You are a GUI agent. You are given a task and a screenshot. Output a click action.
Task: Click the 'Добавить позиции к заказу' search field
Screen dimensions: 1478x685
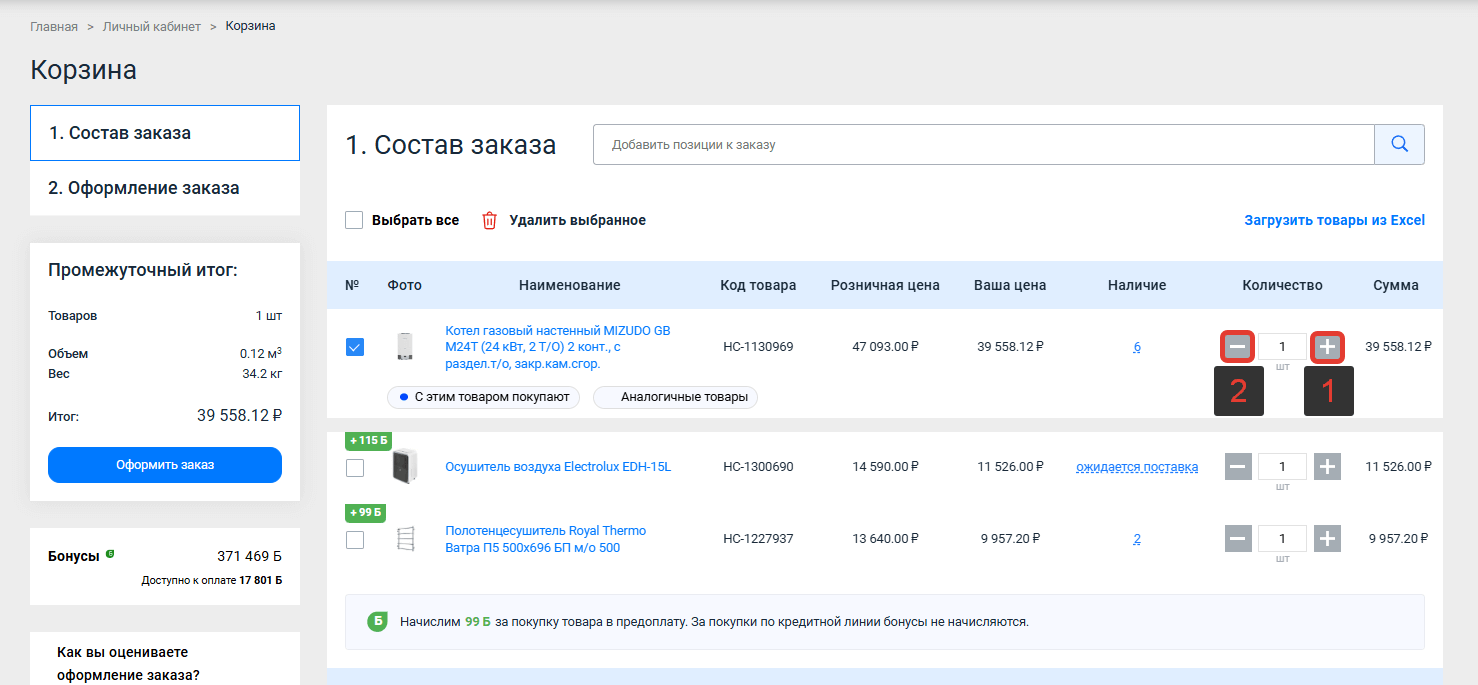tap(983, 145)
